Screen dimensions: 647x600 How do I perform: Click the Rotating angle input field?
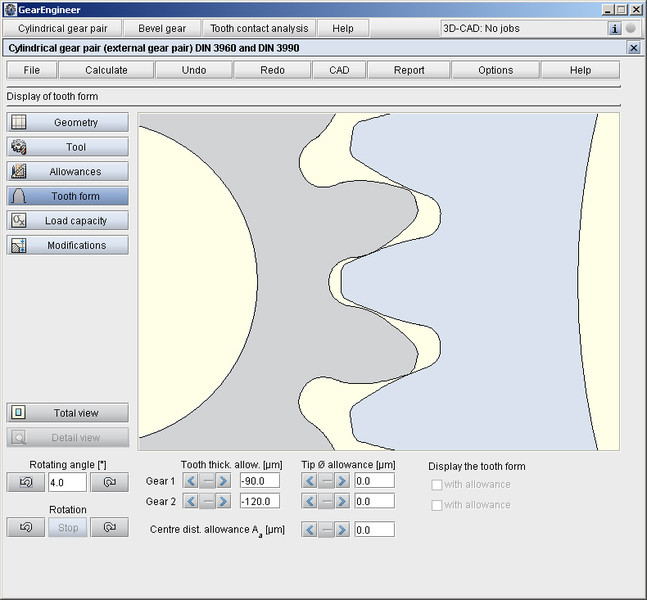[67, 482]
